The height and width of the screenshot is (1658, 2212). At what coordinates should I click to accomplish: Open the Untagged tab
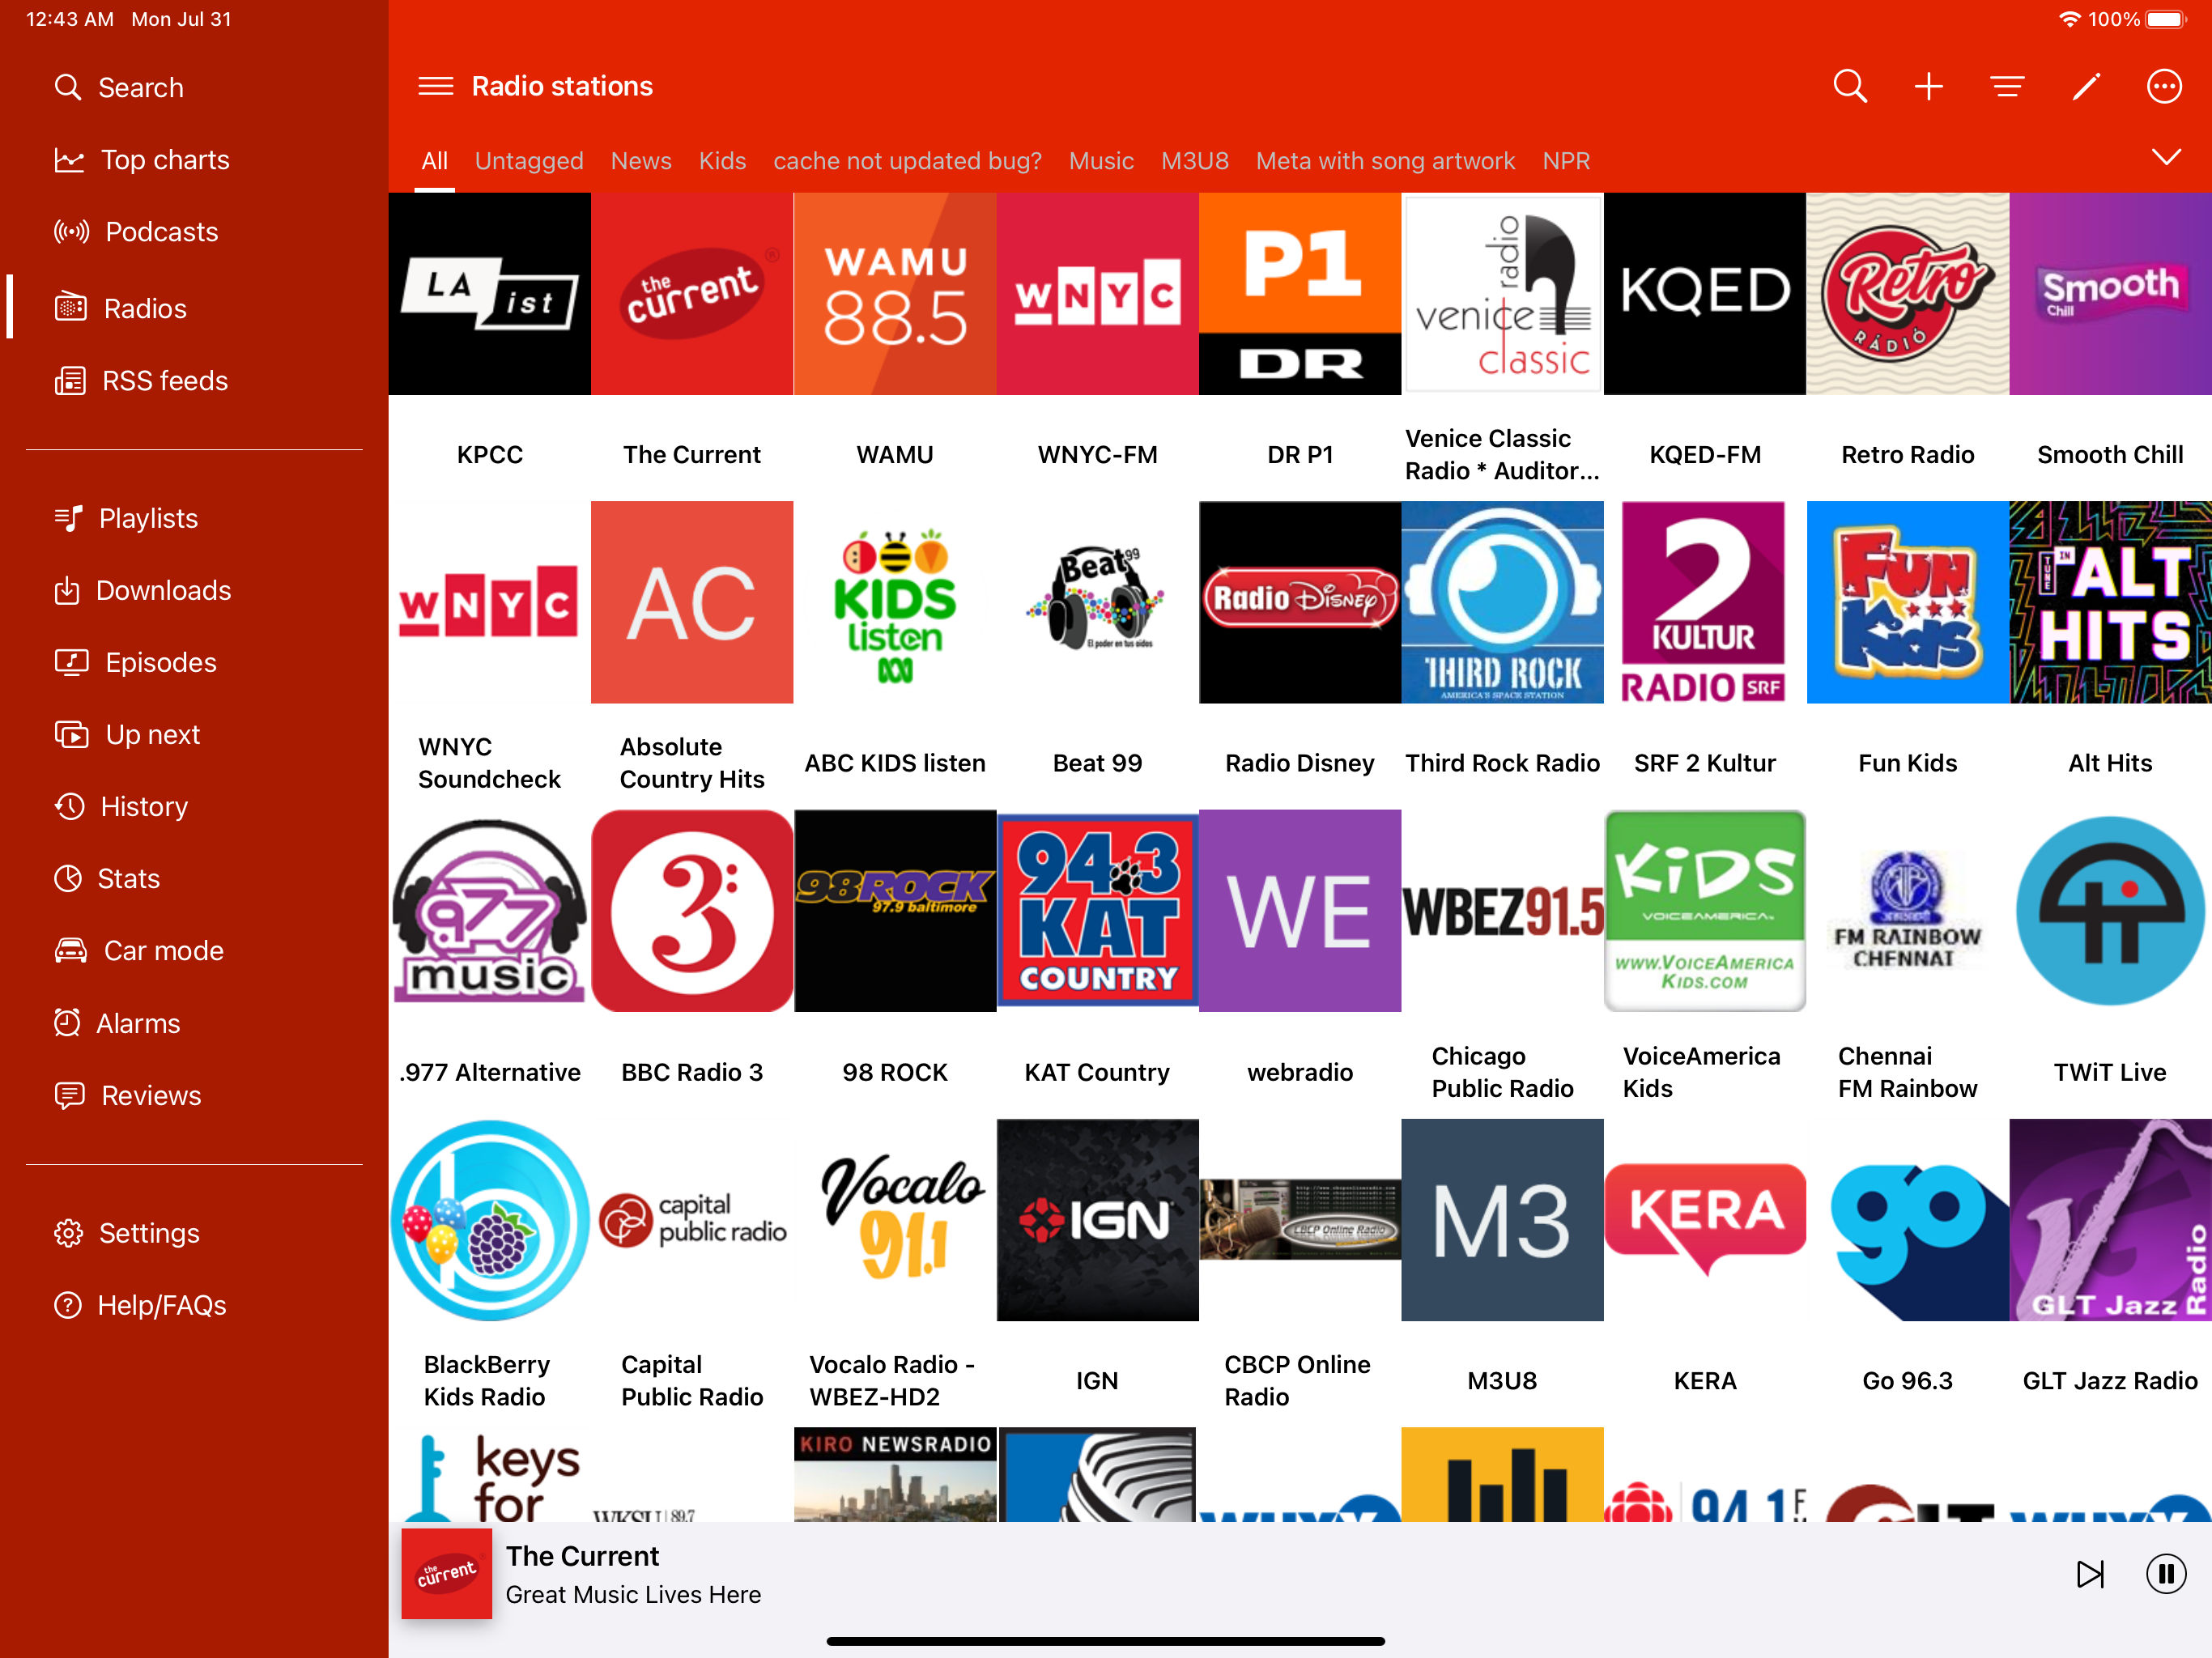(x=528, y=161)
